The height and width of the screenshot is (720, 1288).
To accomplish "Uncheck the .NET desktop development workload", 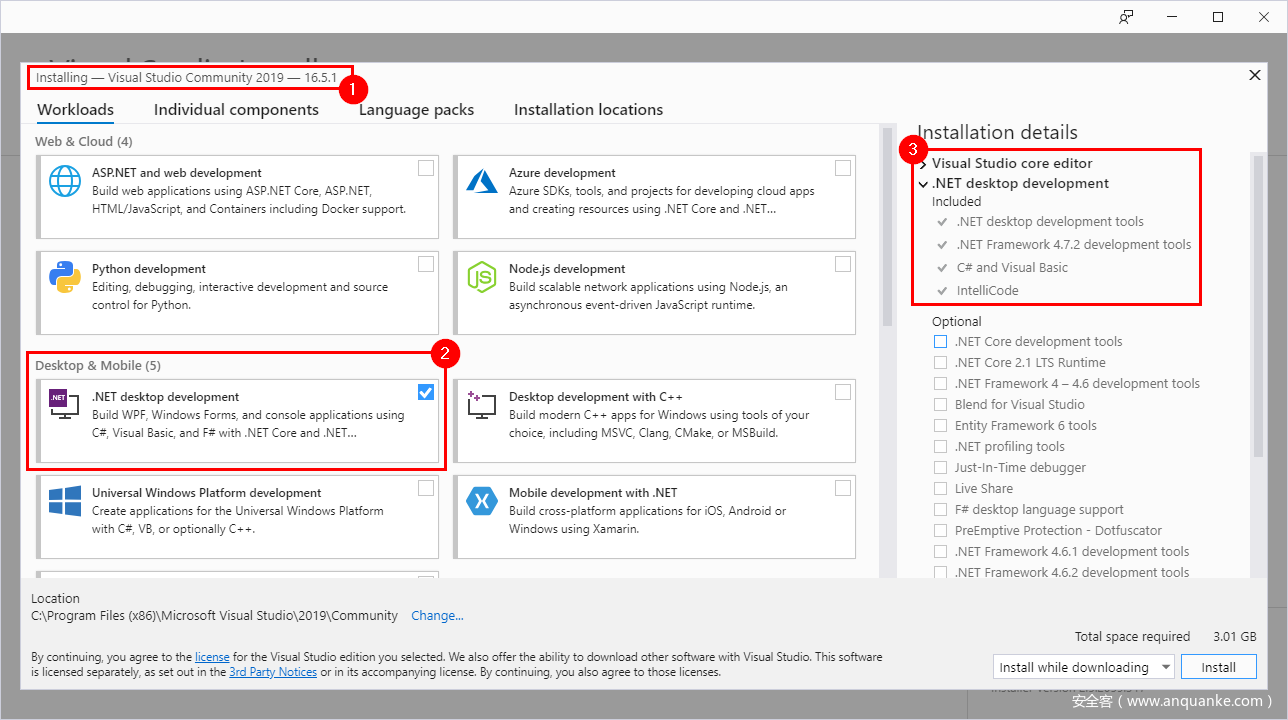I will 426,392.
